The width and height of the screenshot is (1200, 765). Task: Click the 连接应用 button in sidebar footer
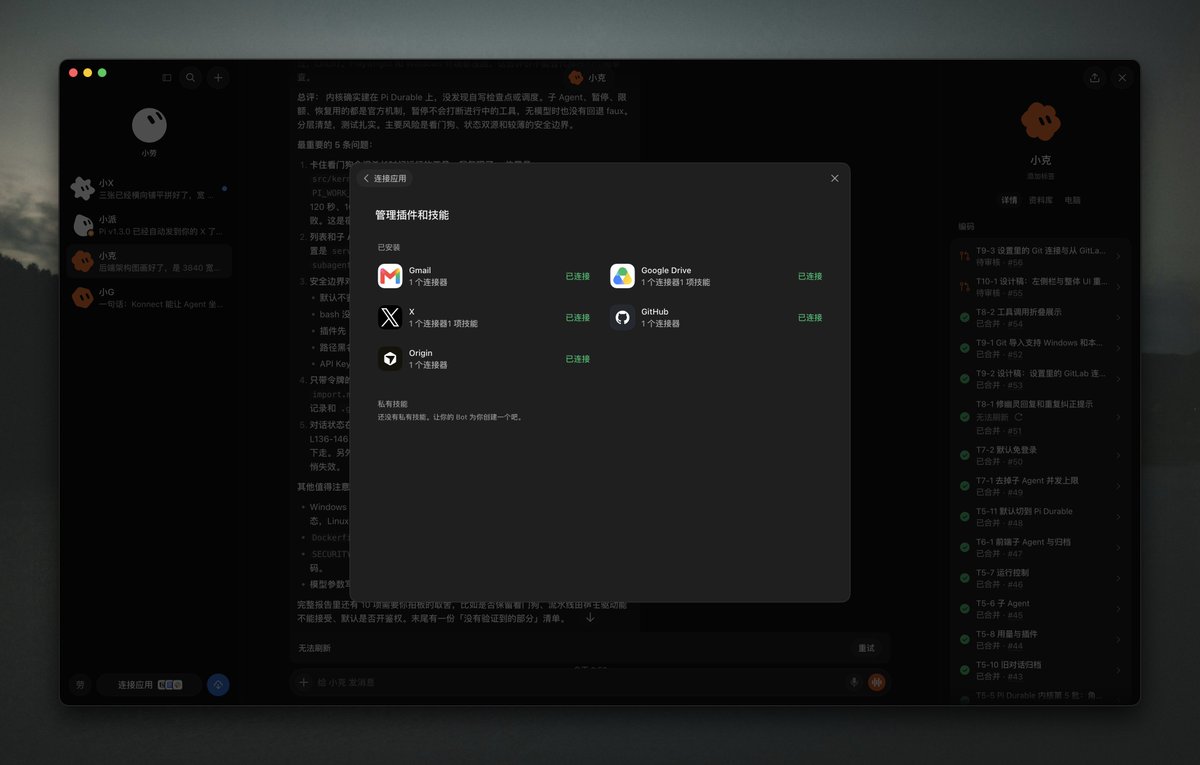click(149, 685)
